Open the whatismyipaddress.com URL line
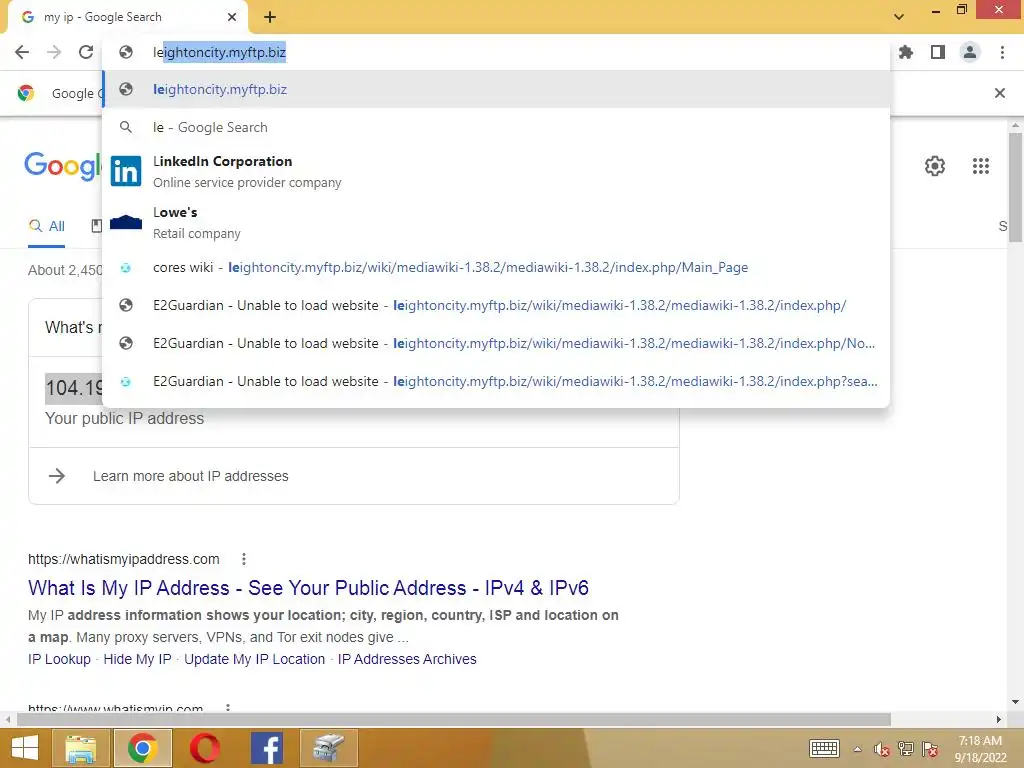 (123, 559)
